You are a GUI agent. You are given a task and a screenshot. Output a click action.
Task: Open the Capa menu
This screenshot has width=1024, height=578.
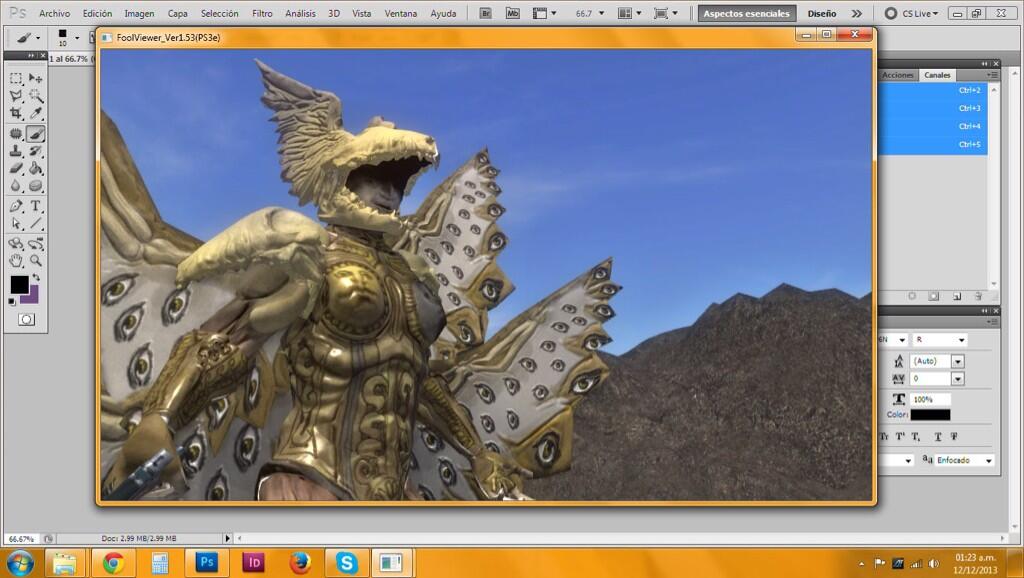point(178,13)
